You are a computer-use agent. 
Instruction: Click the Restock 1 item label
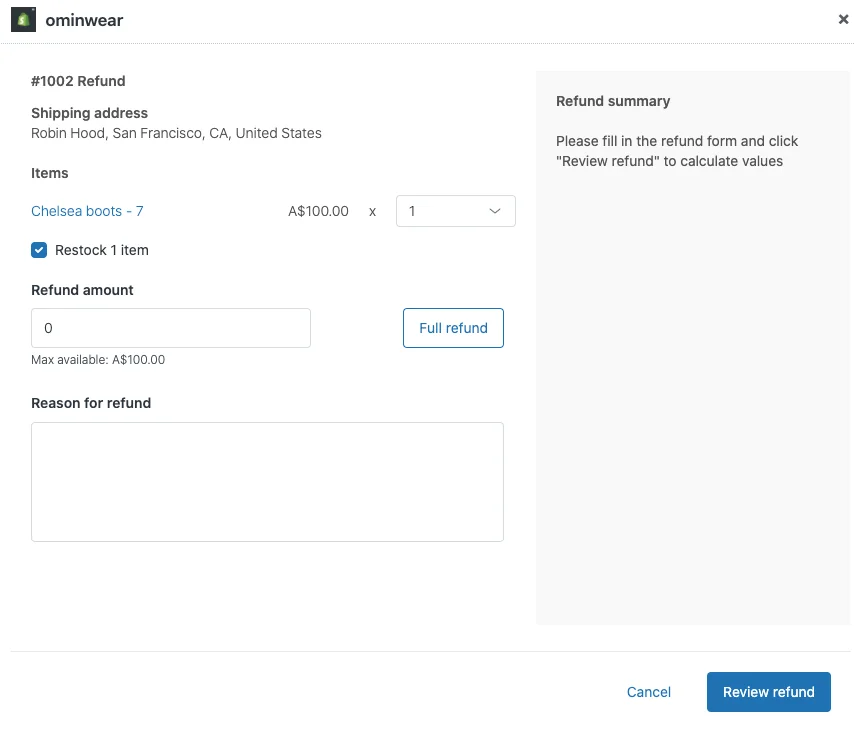coord(102,250)
